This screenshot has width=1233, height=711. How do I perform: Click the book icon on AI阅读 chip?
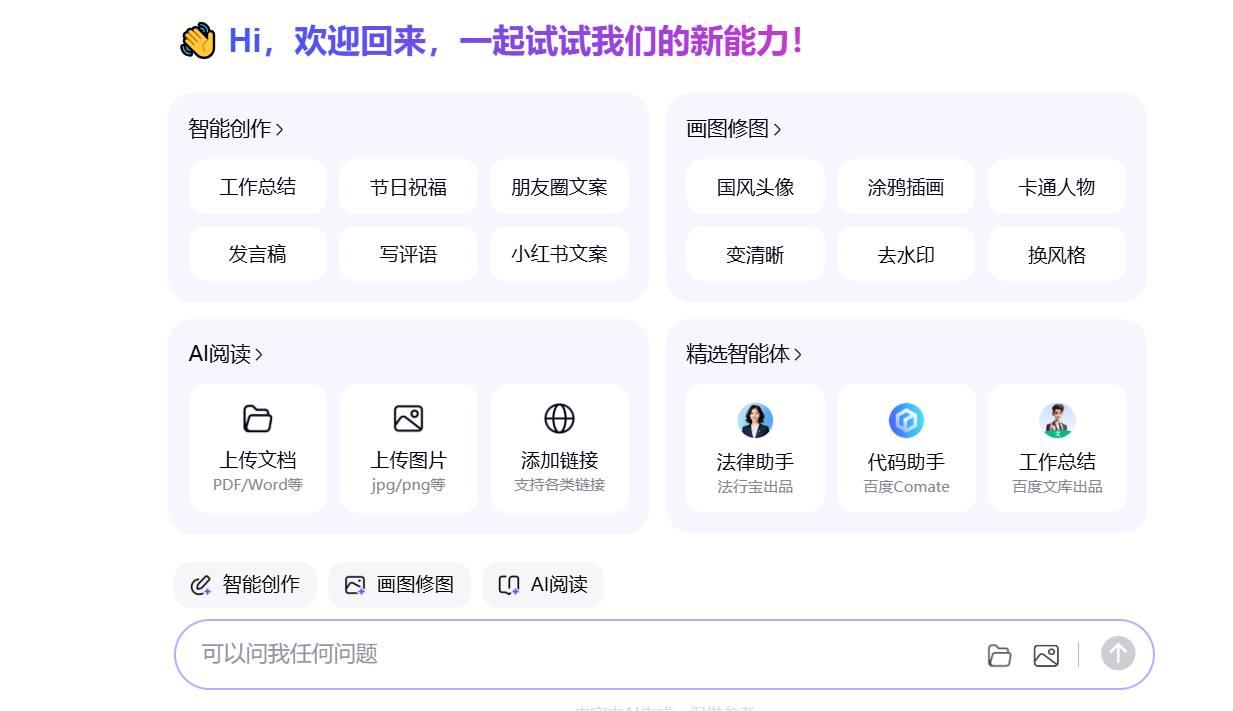[509, 585]
